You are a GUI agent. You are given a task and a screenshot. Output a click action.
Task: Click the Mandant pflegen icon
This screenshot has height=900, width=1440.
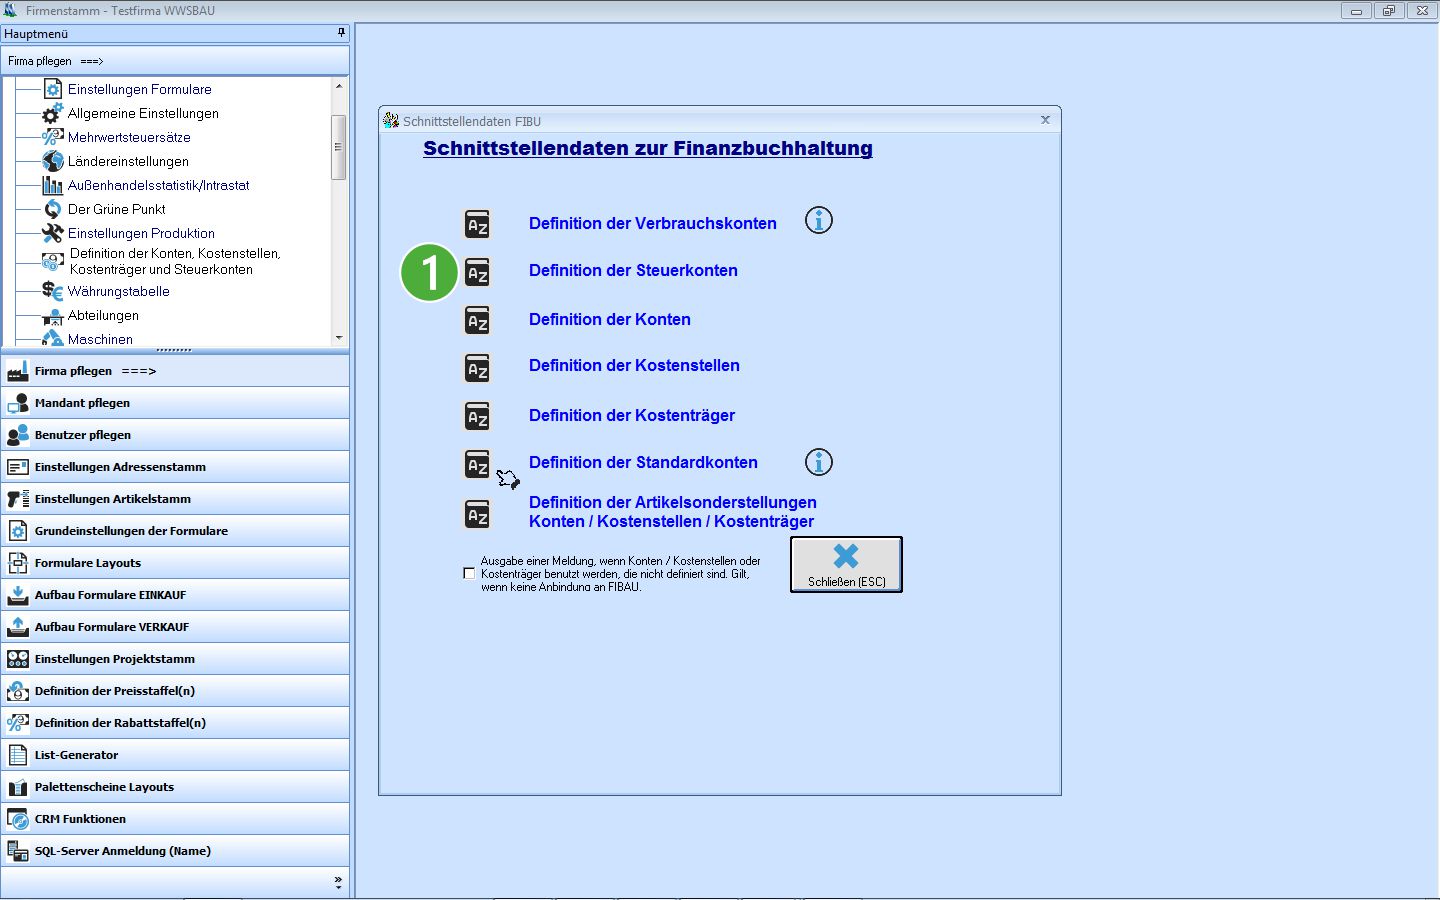click(18, 403)
